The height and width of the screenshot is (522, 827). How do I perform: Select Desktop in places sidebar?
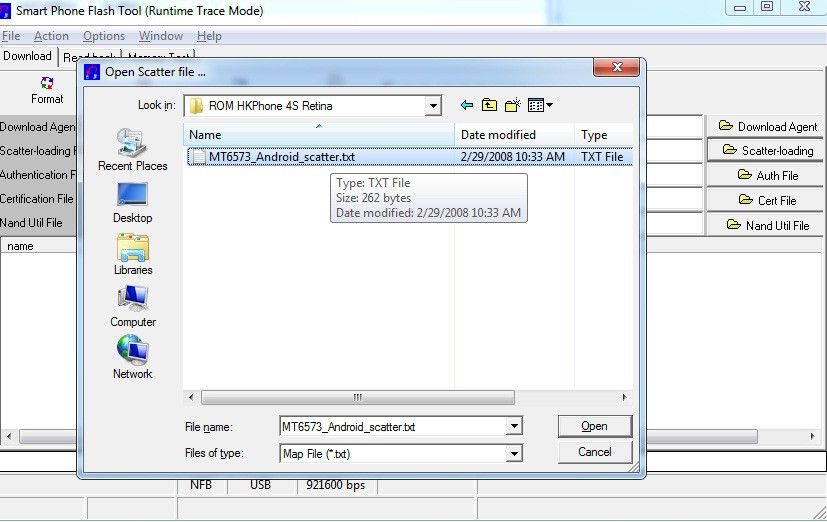pos(132,203)
